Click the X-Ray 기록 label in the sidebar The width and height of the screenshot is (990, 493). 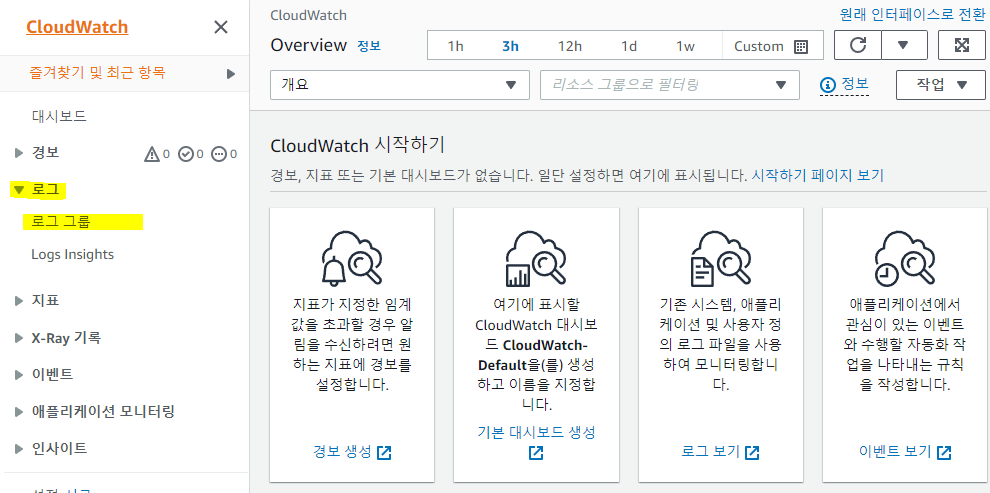pos(66,338)
